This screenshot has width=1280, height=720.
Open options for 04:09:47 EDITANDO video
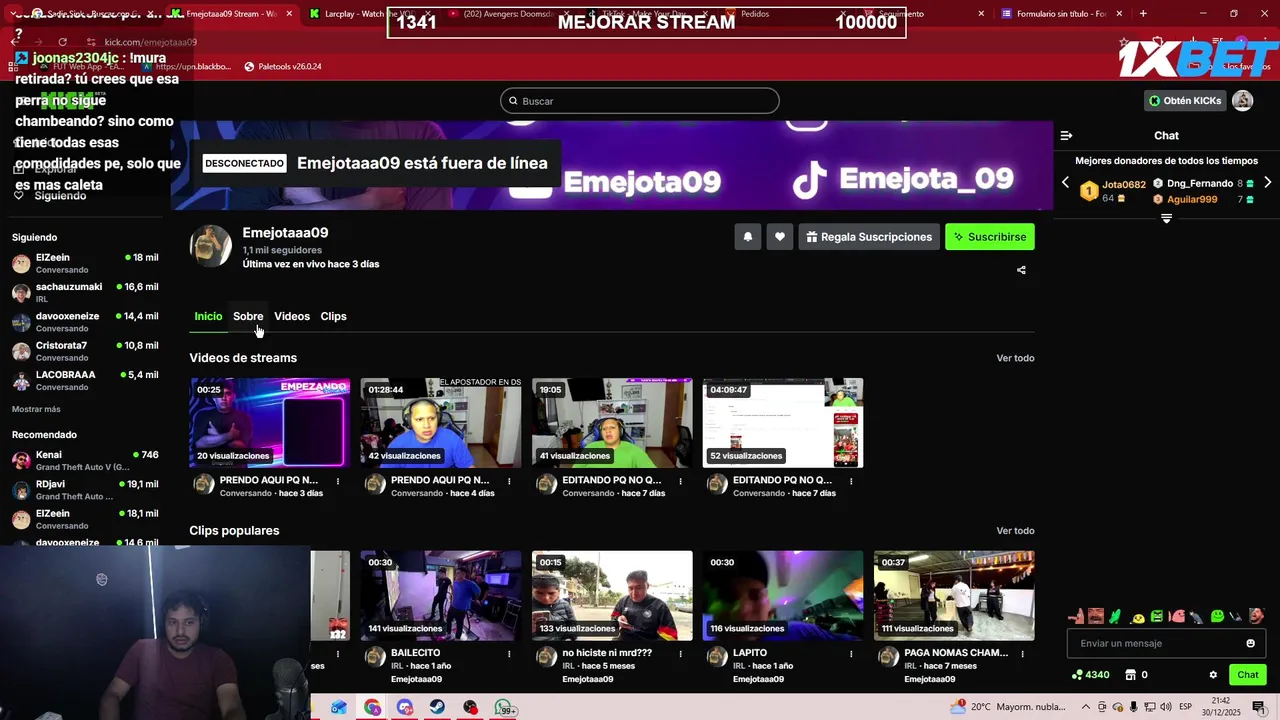(851, 481)
